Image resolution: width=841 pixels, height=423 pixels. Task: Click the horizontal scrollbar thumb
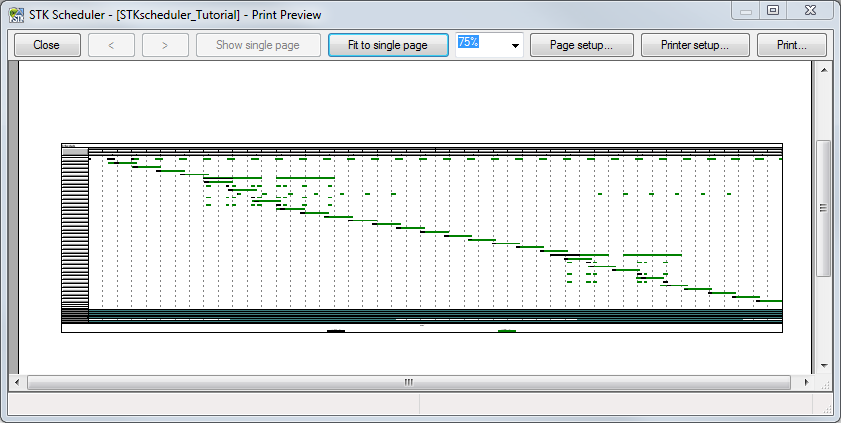point(408,382)
